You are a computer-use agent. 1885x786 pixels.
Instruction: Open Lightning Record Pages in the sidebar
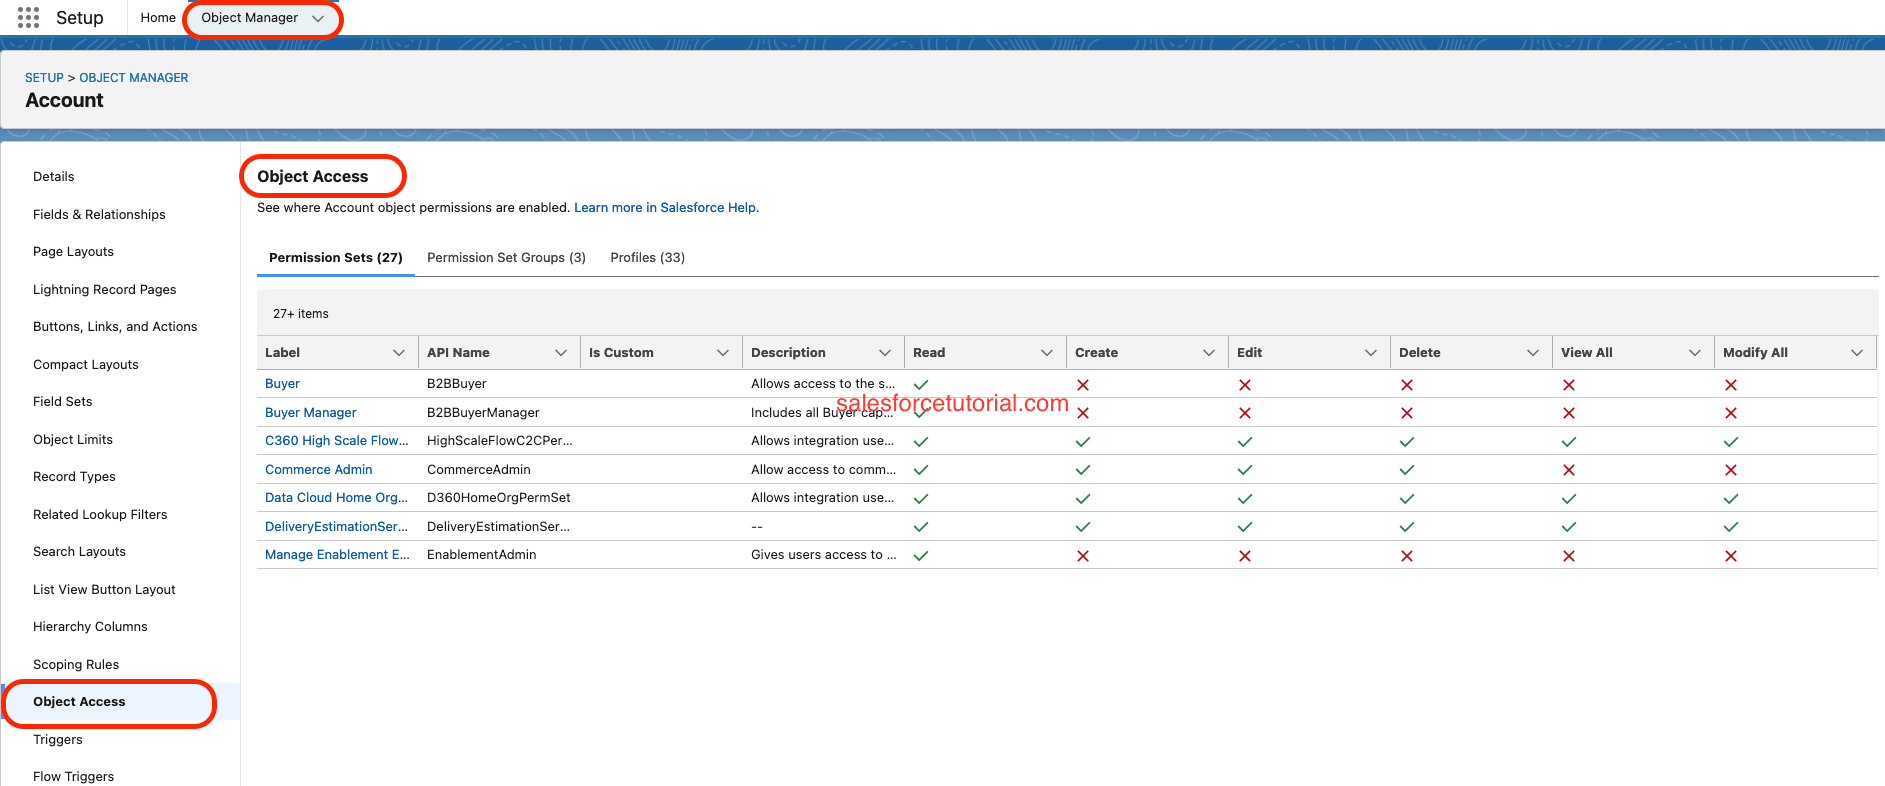[x=105, y=290]
